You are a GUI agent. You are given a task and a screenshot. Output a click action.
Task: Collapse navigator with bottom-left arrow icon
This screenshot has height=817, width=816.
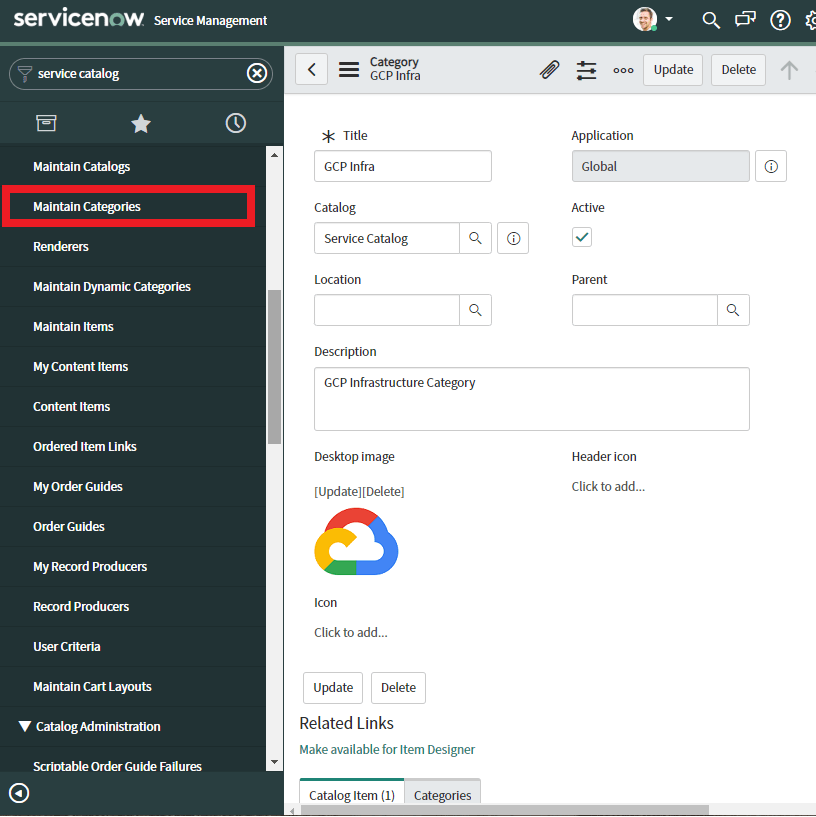19,793
